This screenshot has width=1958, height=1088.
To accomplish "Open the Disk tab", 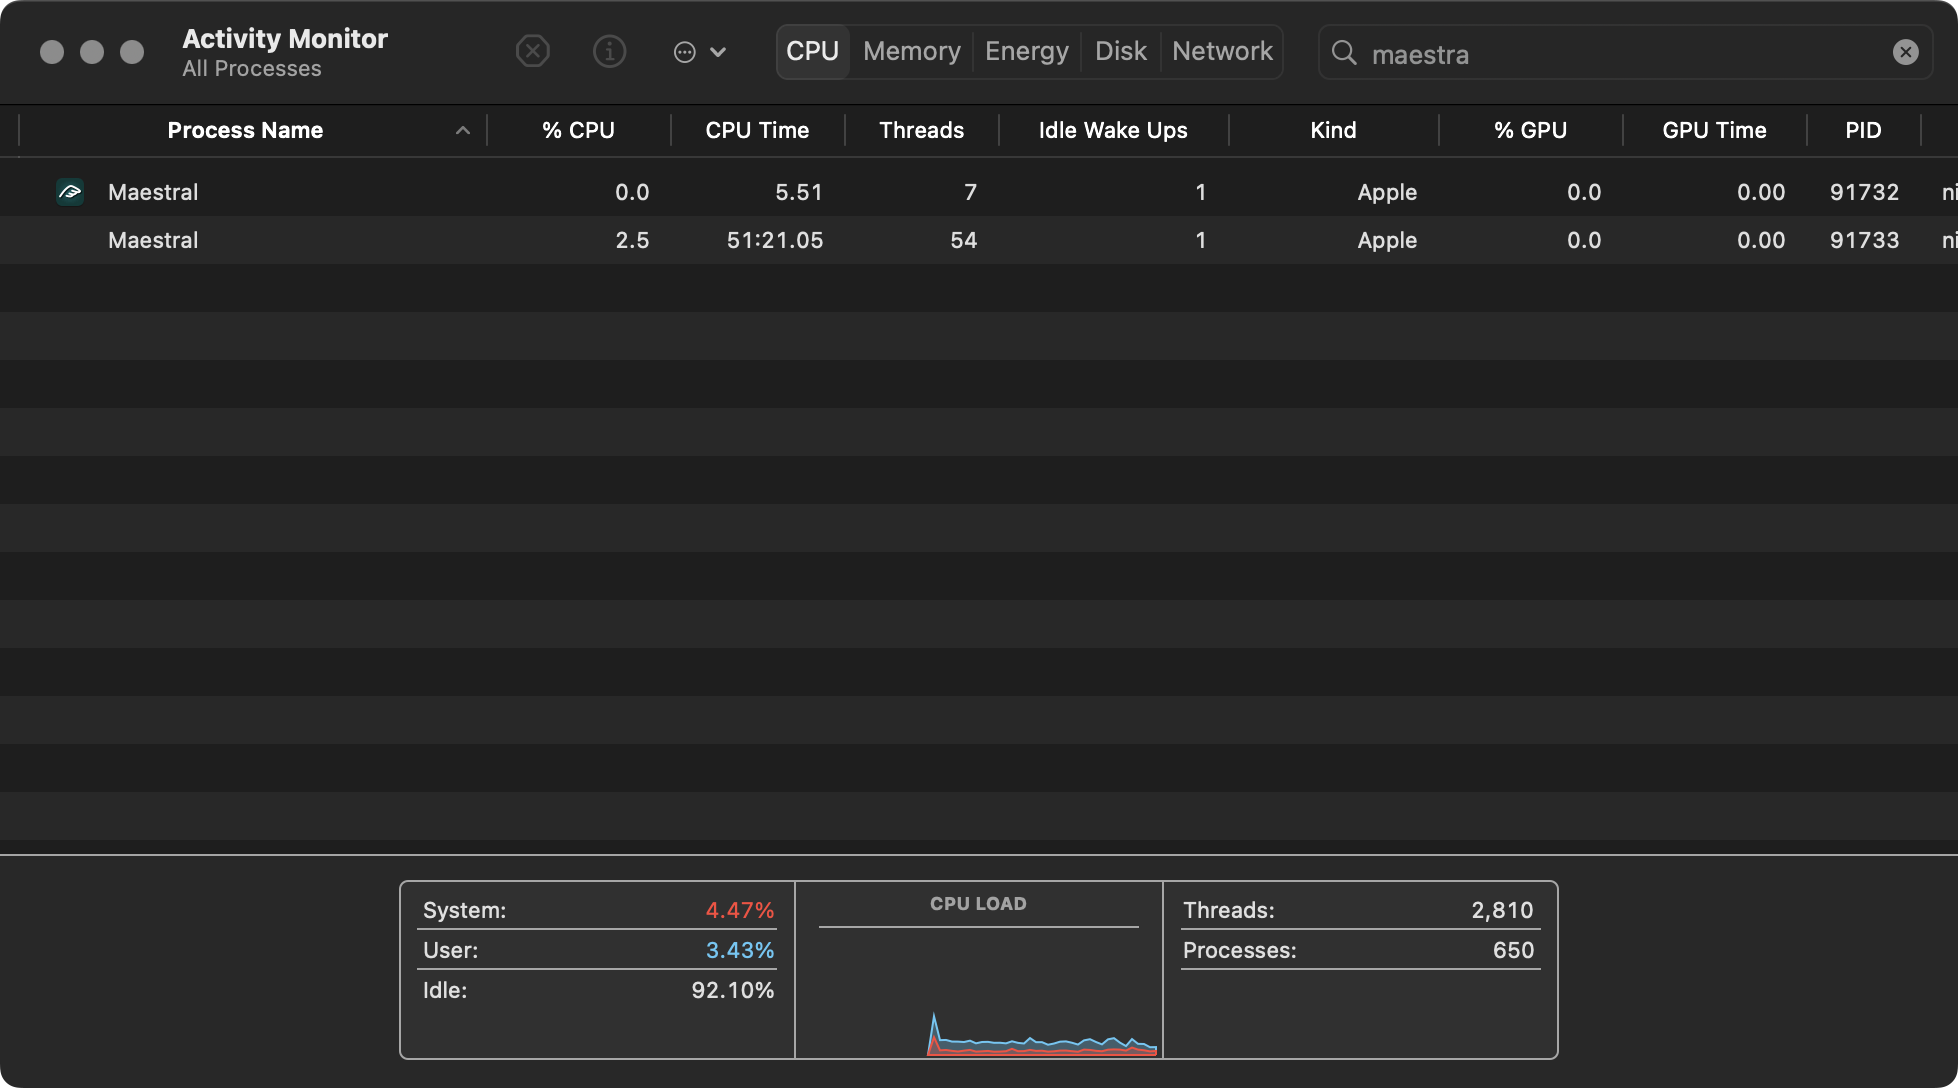I will pyautogui.click(x=1120, y=51).
